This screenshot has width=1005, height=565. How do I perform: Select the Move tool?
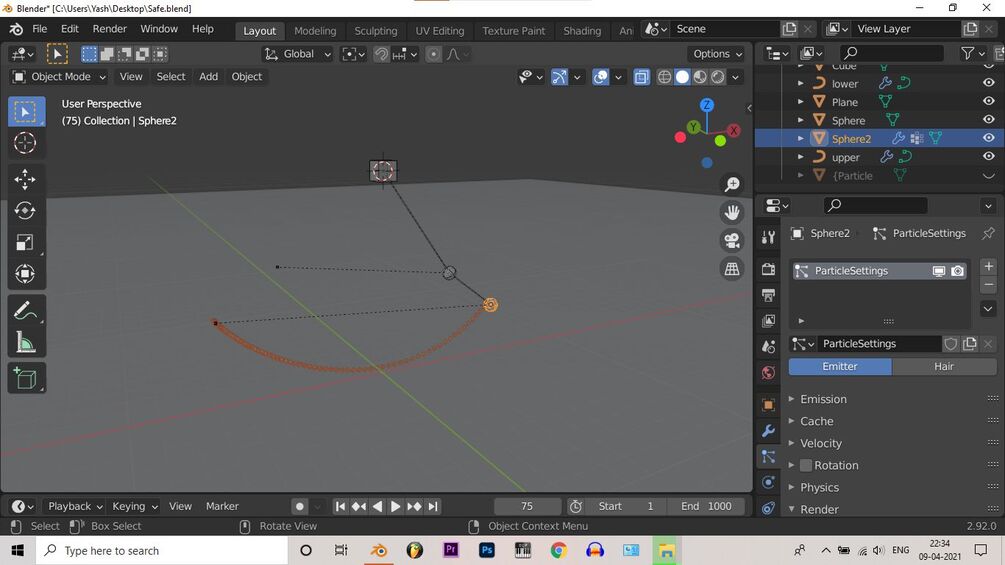[x=25, y=179]
